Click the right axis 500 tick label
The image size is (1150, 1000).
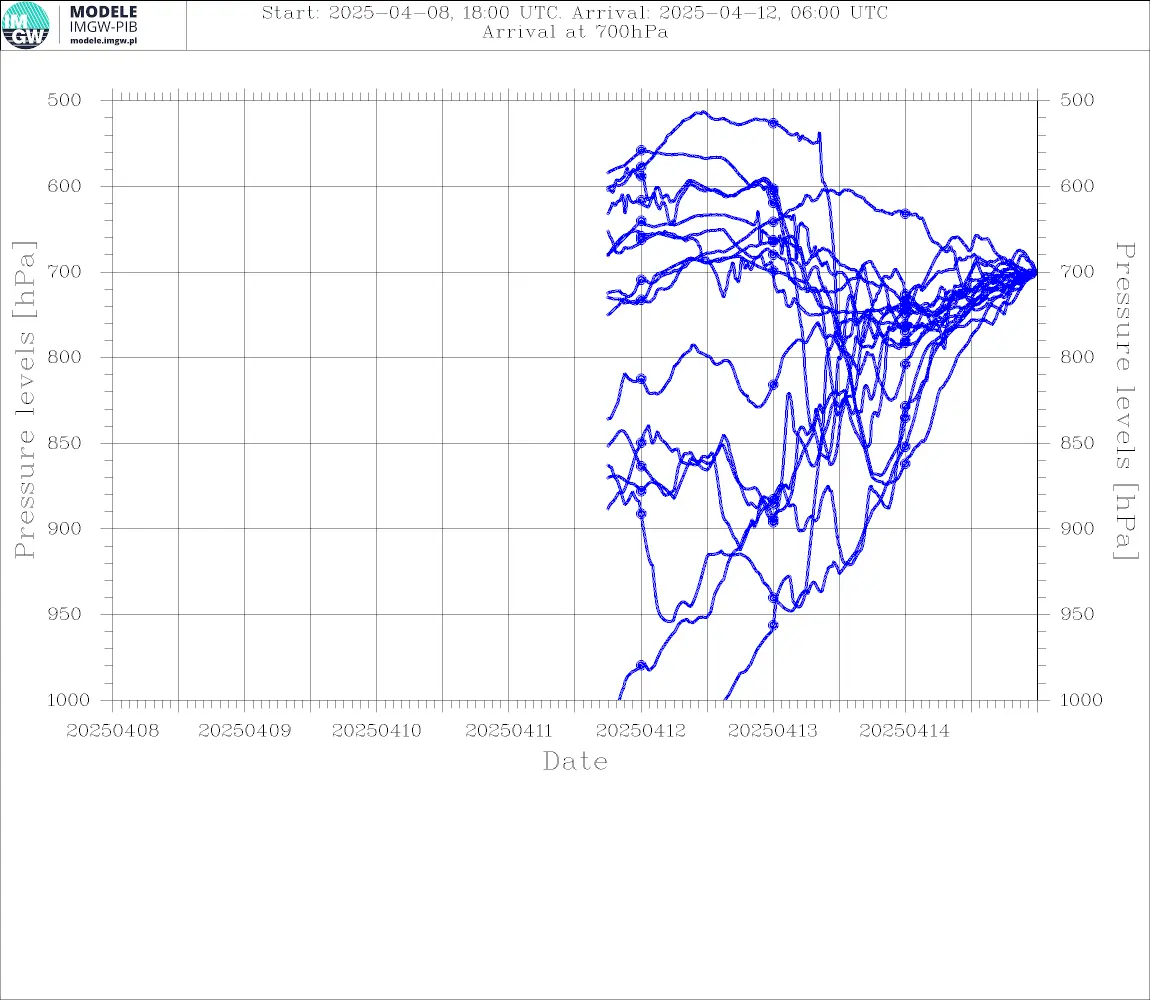coord(1077,100)
